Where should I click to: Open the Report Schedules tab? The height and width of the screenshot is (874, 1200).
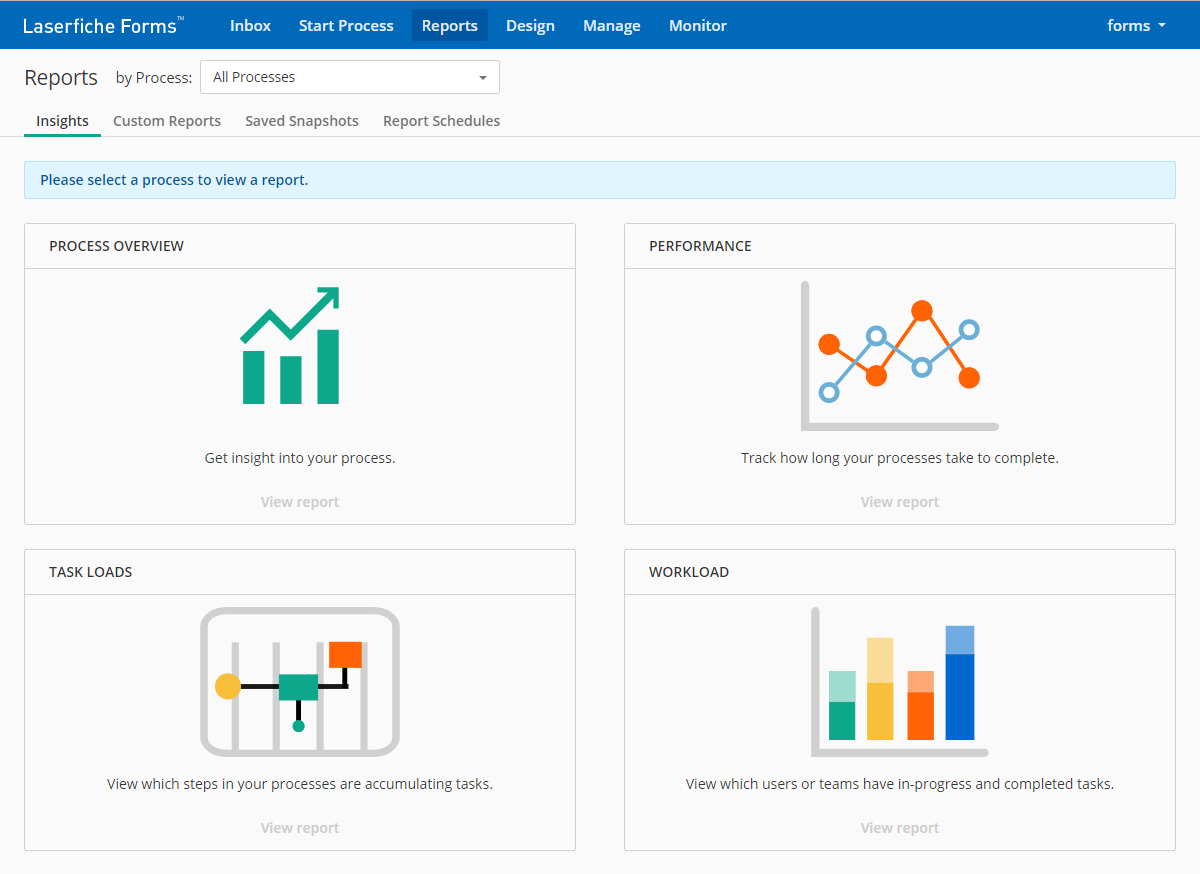(441, 121)
